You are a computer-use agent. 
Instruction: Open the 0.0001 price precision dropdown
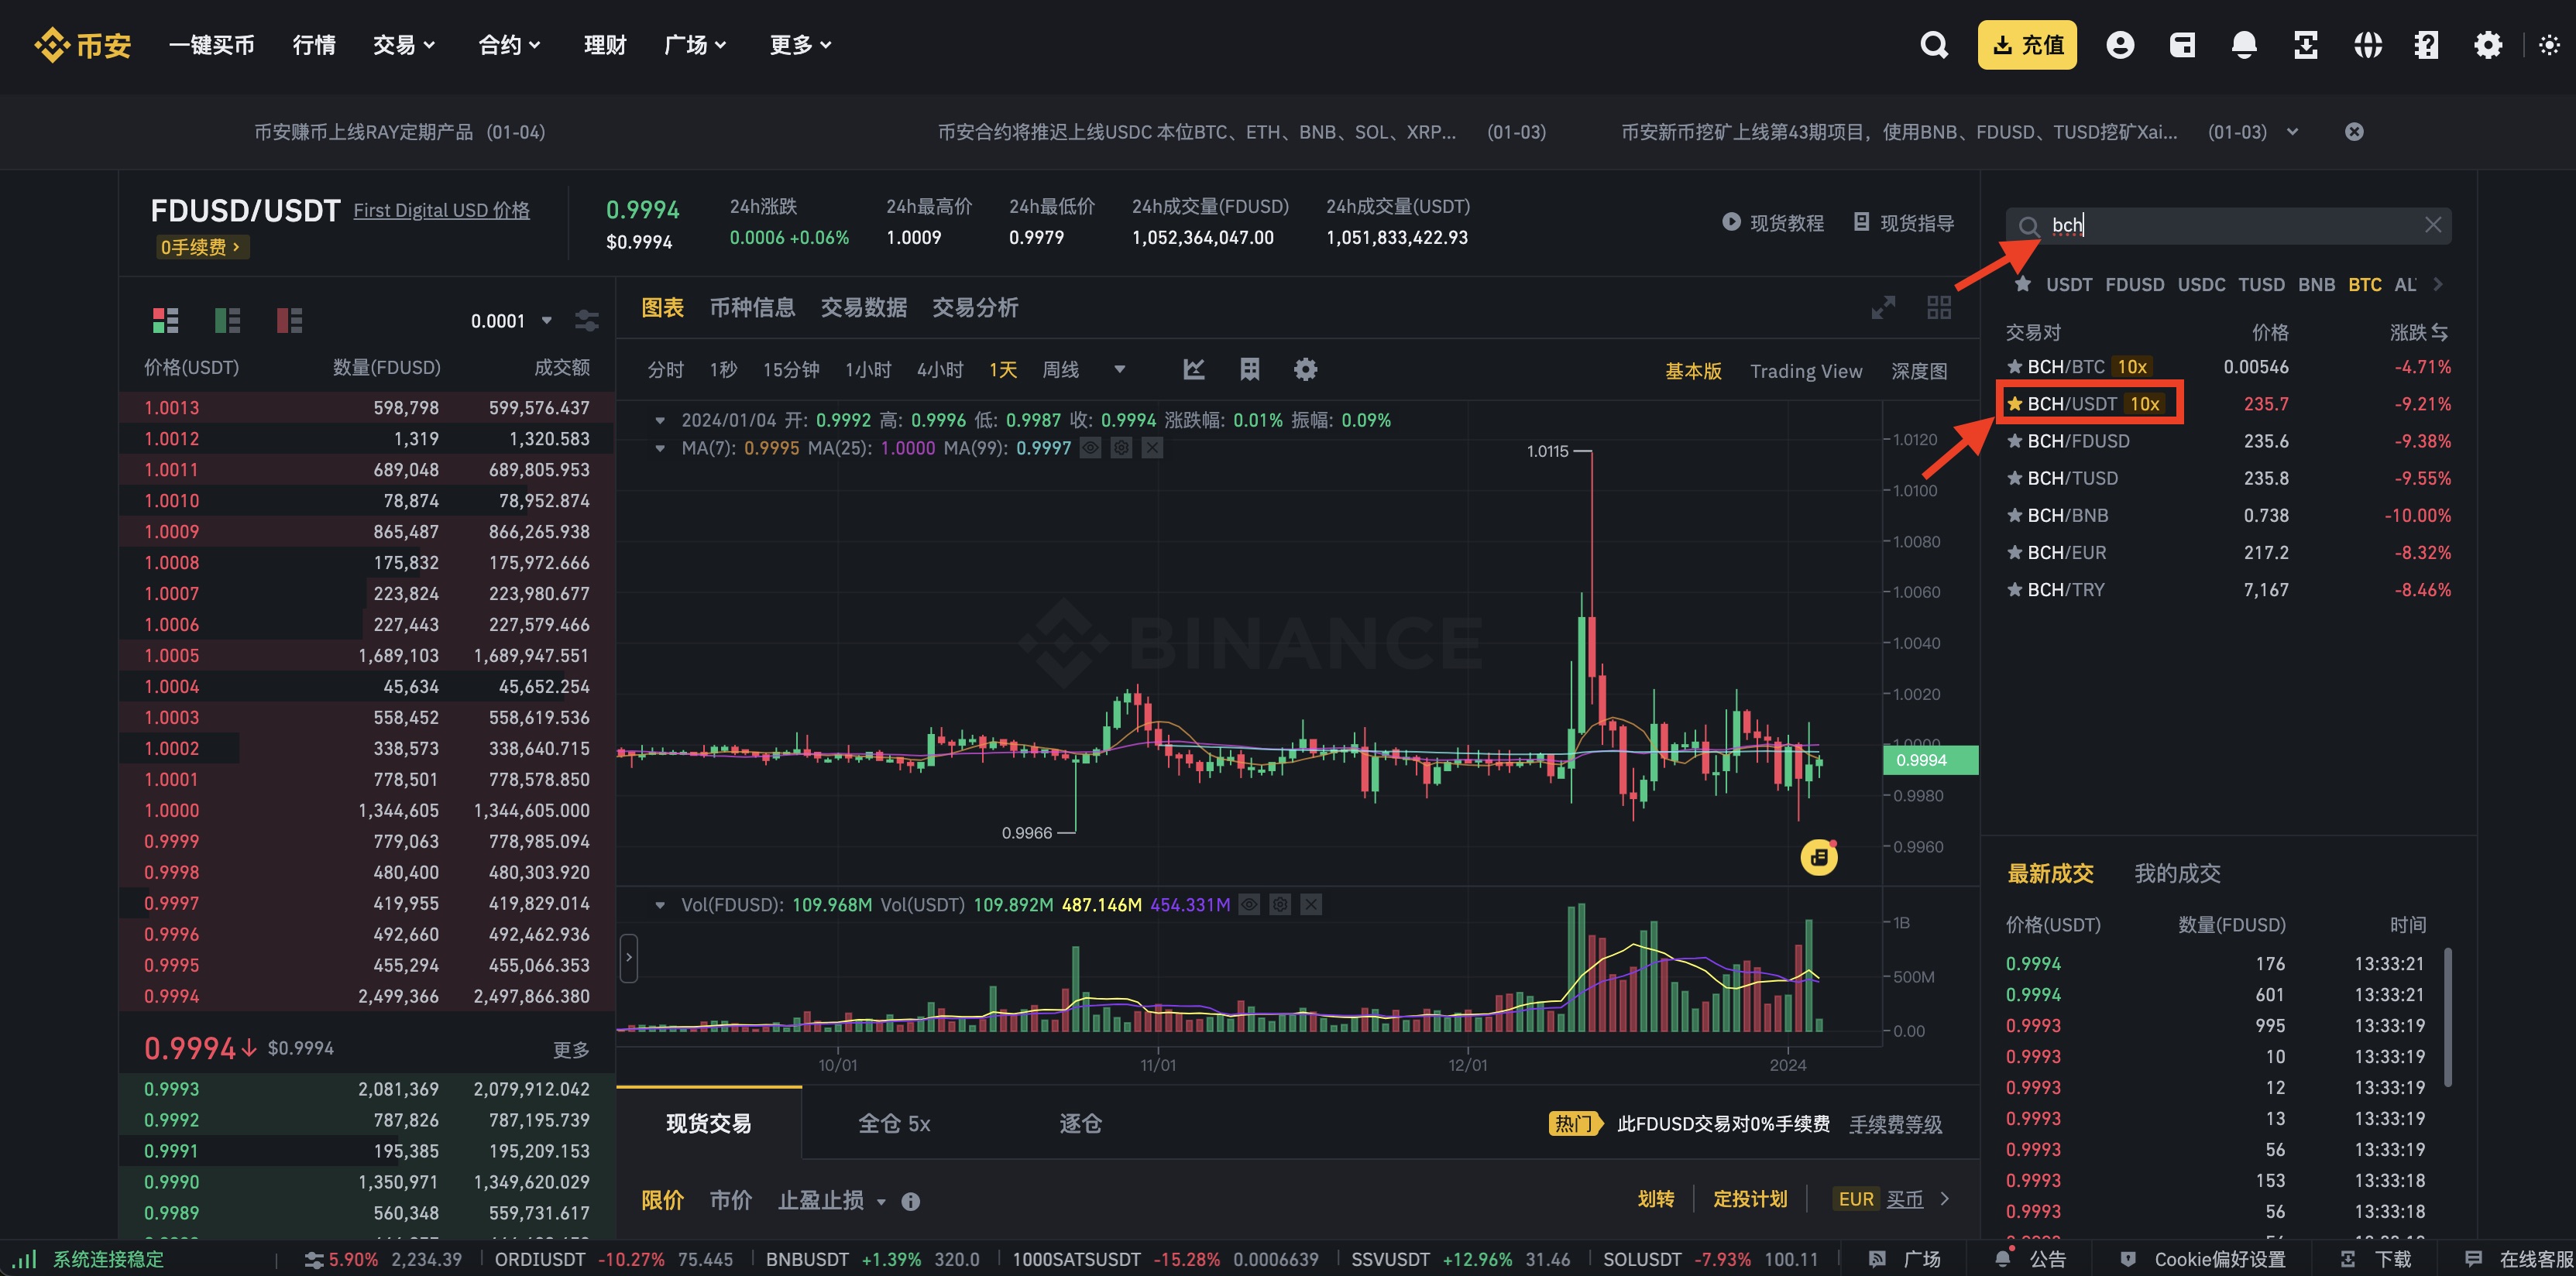pos(511,321)
